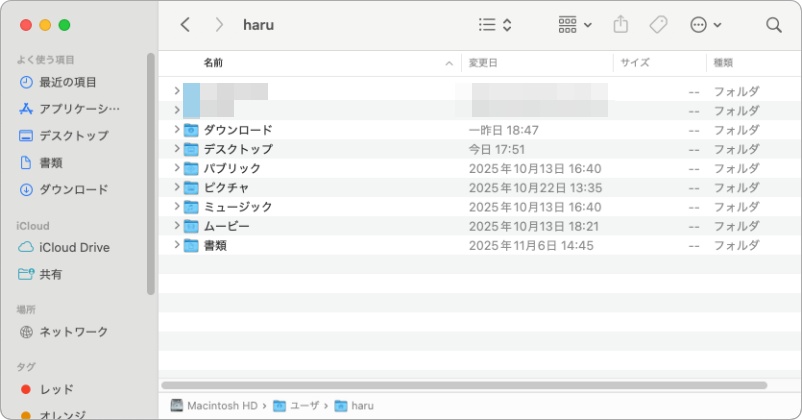Go back with the left chevron
The image size is (802, 420).
tap(184, 25)
